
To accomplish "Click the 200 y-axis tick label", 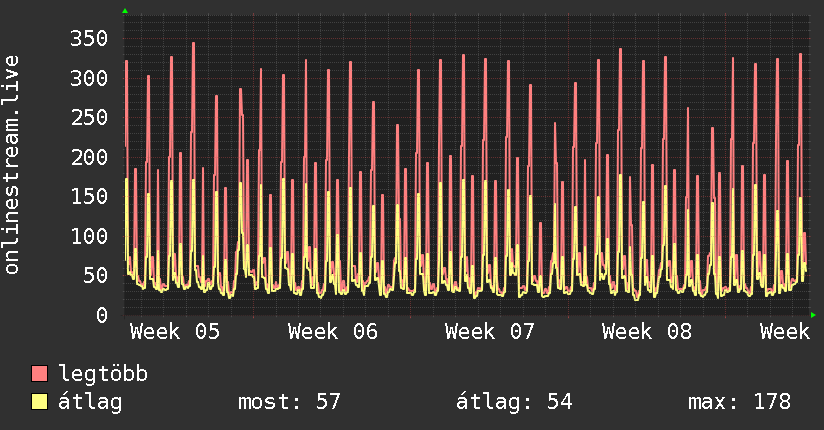I will [x=88, y=157].
